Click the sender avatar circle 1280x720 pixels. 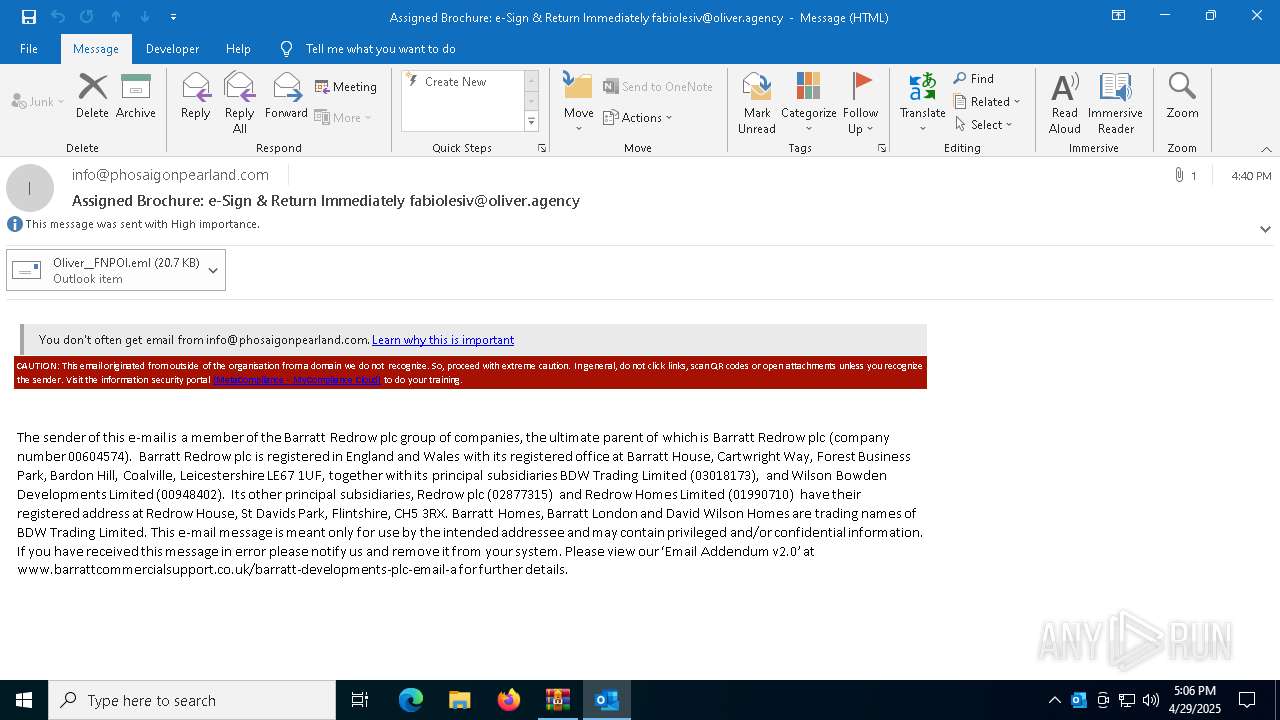30,188
